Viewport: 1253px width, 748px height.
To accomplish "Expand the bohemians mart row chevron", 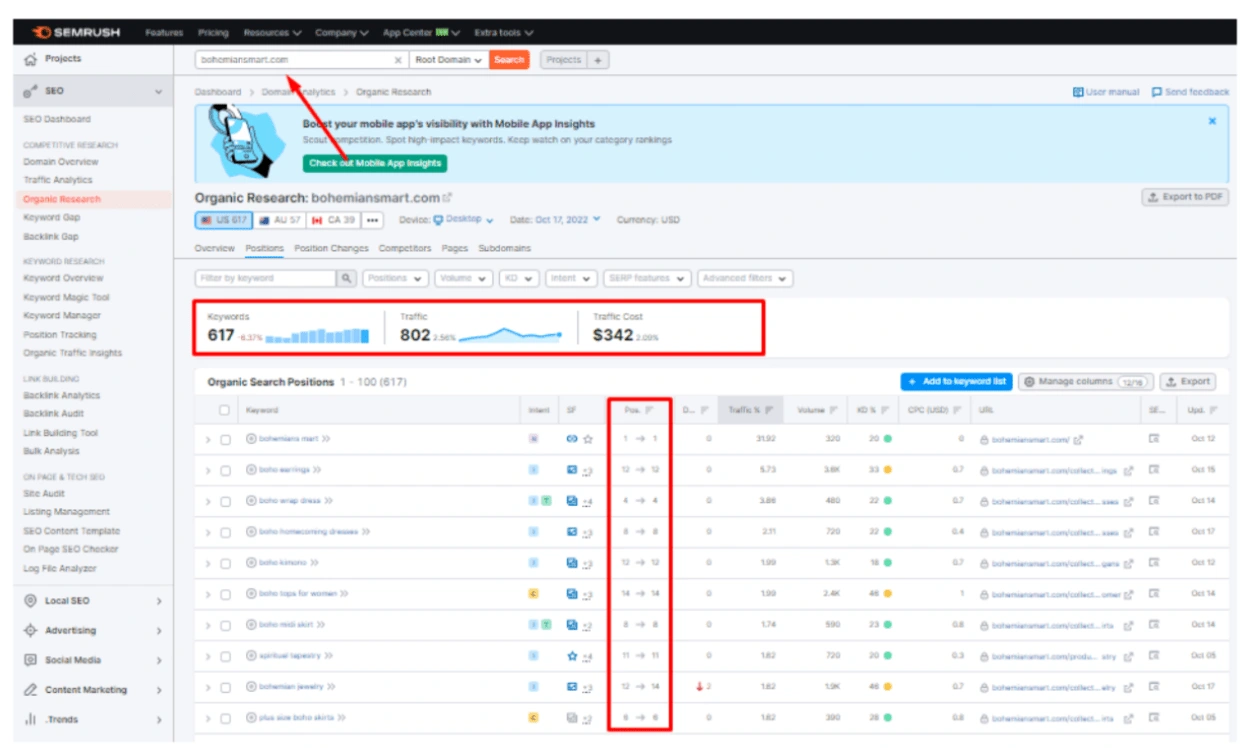I will pos(209,439).
